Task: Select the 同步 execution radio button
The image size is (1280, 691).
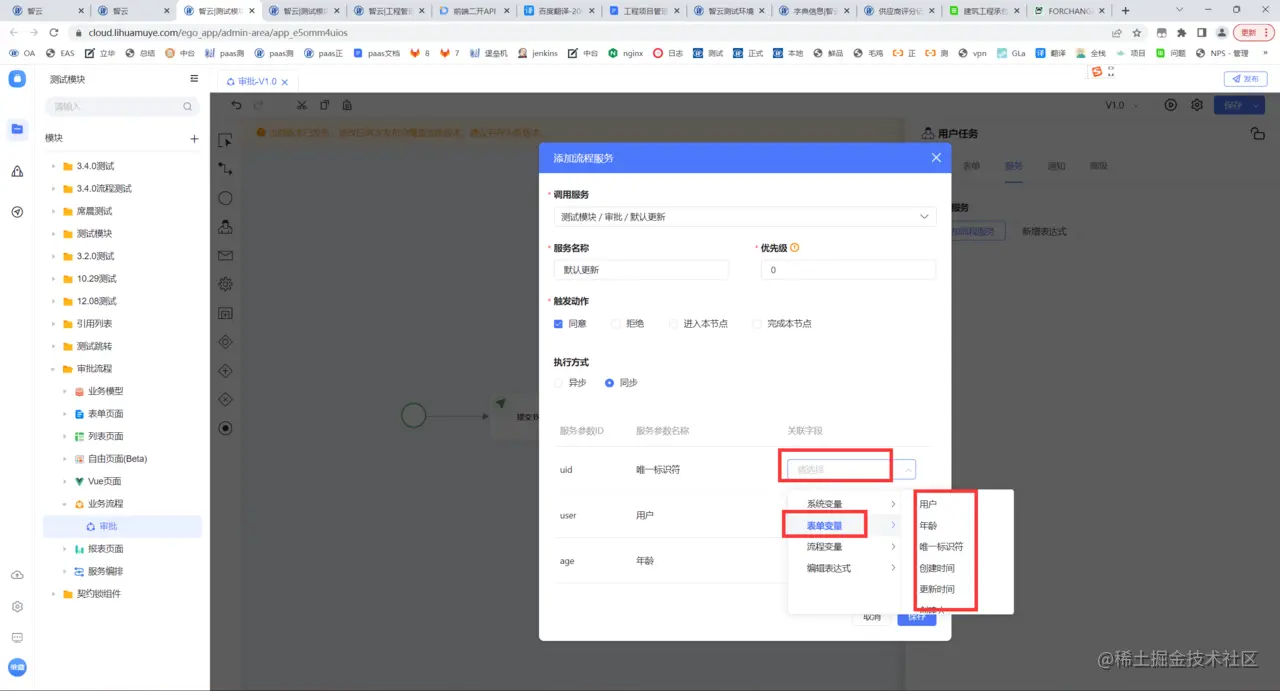Action: coord(609,383)
